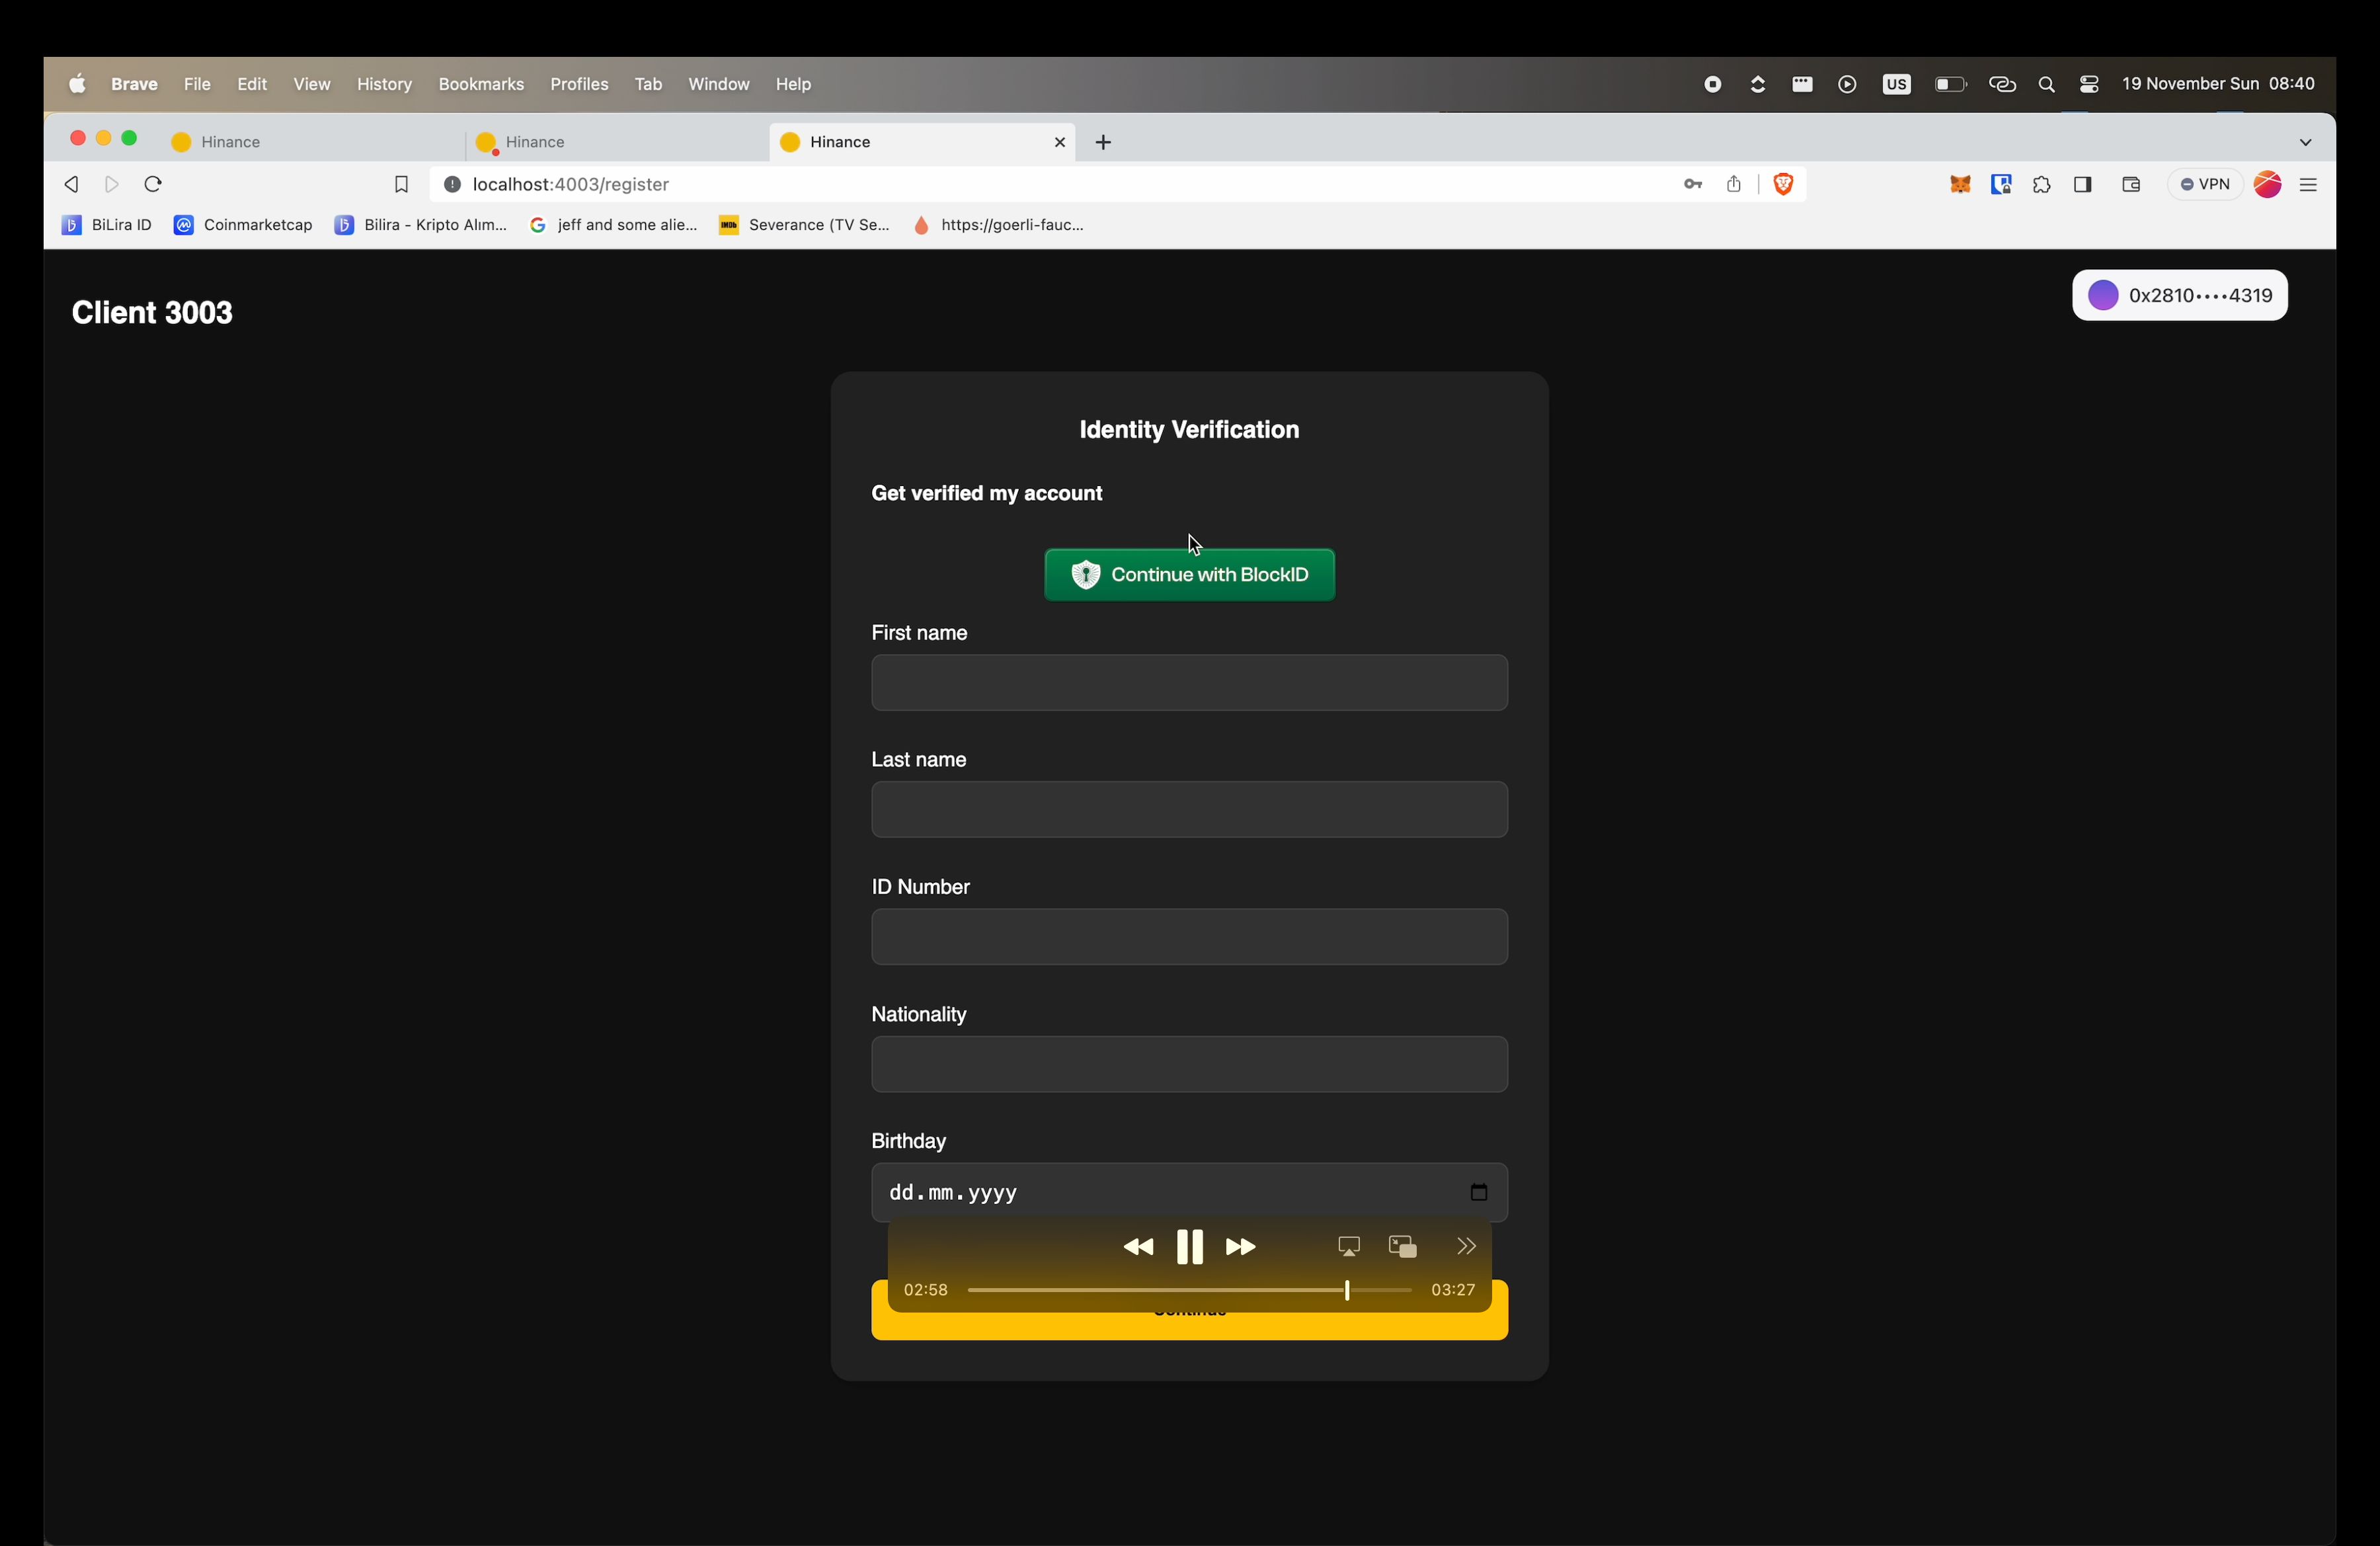Close the active Hinance tab
The width and height of the screenshot is (2380, 1546).
tap(1060, 142)
